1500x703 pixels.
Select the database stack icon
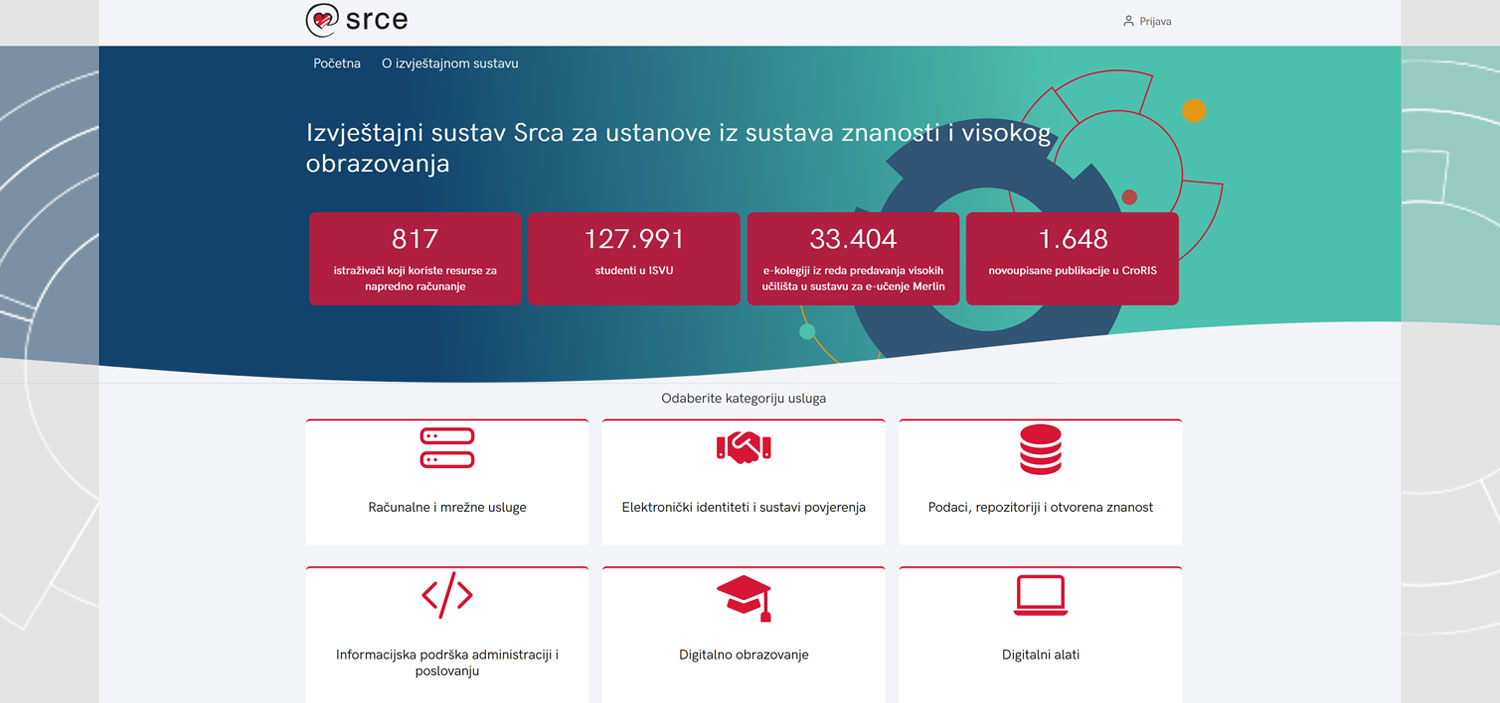click(1040, 449)
